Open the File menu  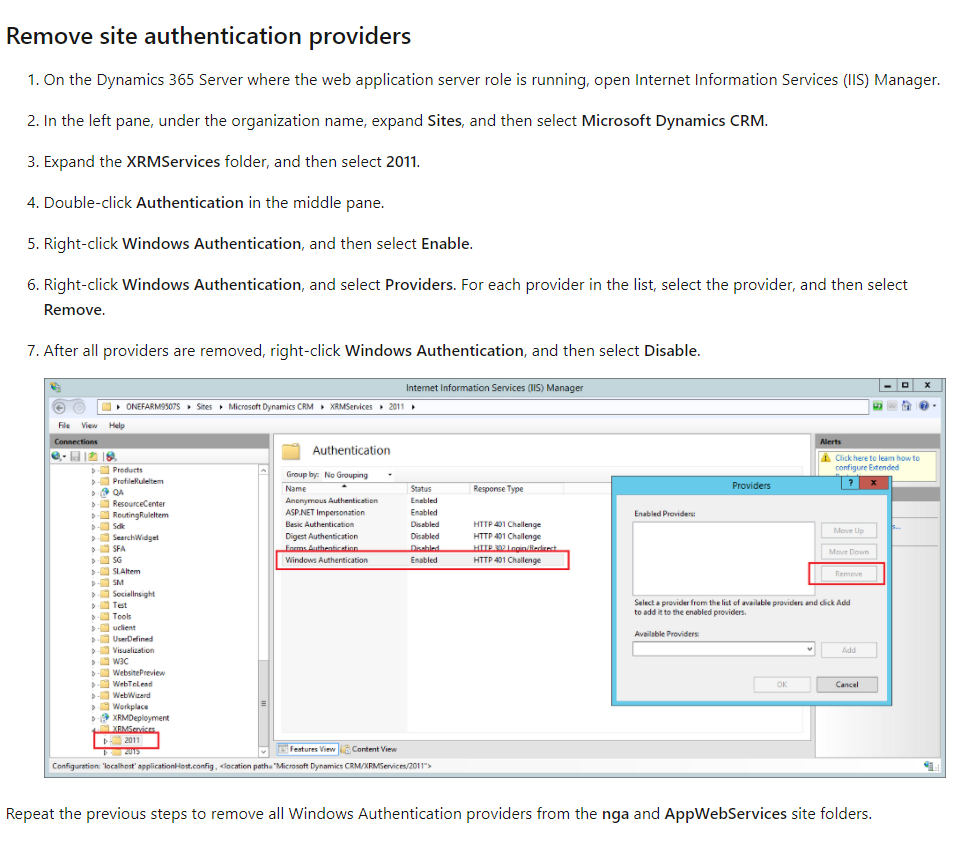click(x=64, y=425)
